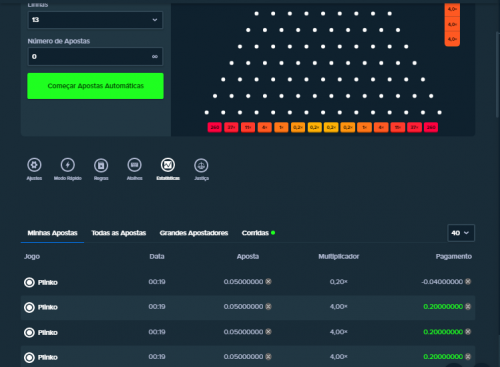Click the 0.05000000 bet in the 0,20× row
Viewport: 500px width, 367px height.
[x=243, y=282]
